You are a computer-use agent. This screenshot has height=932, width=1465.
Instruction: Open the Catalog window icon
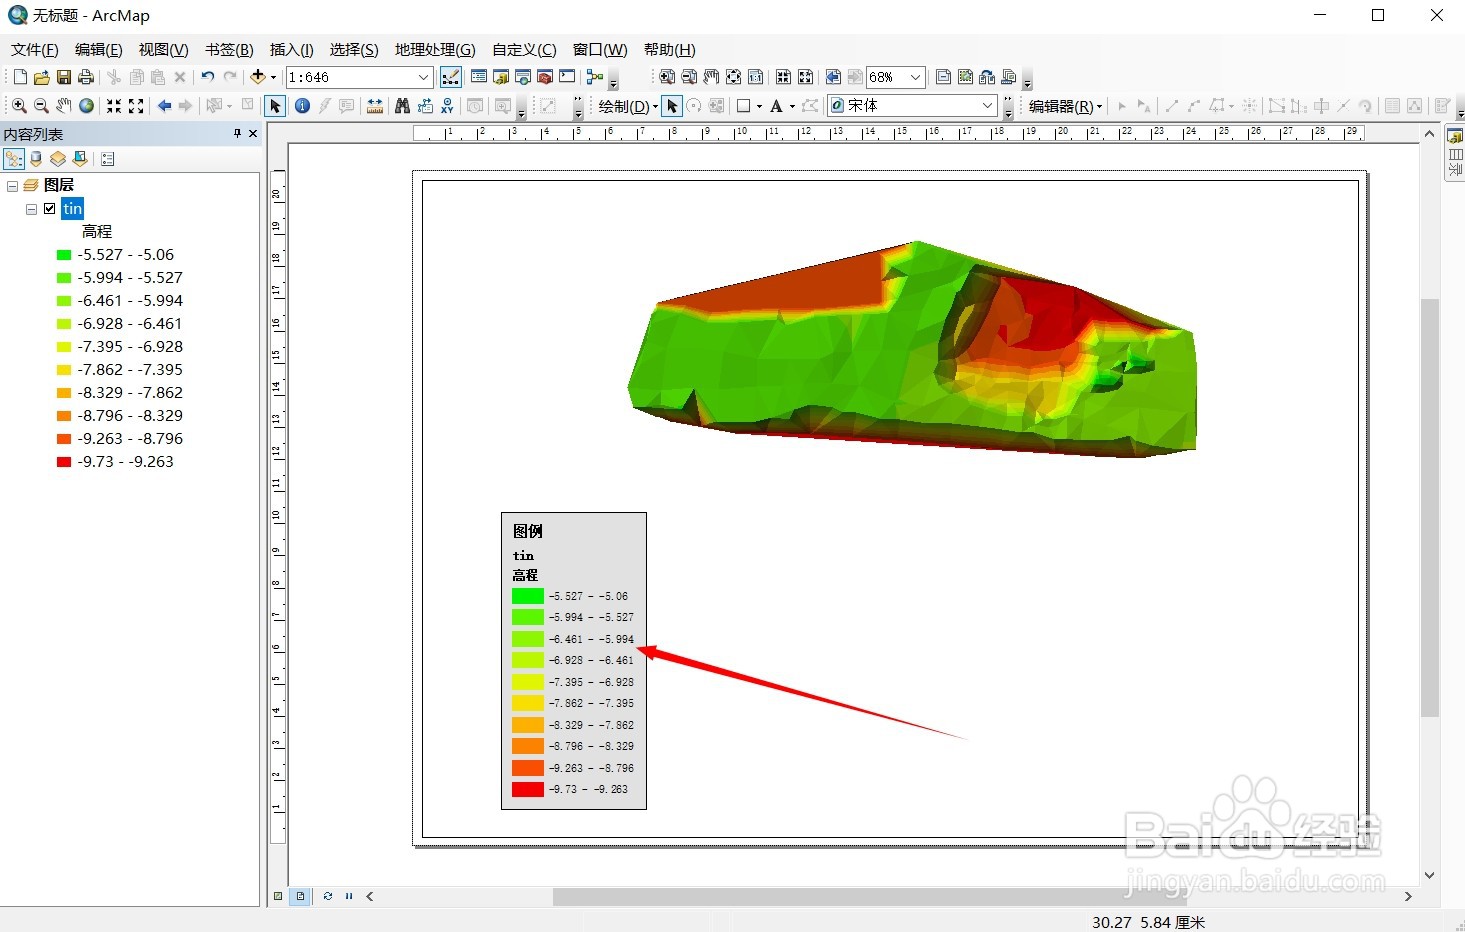click(x=500, y=77)
